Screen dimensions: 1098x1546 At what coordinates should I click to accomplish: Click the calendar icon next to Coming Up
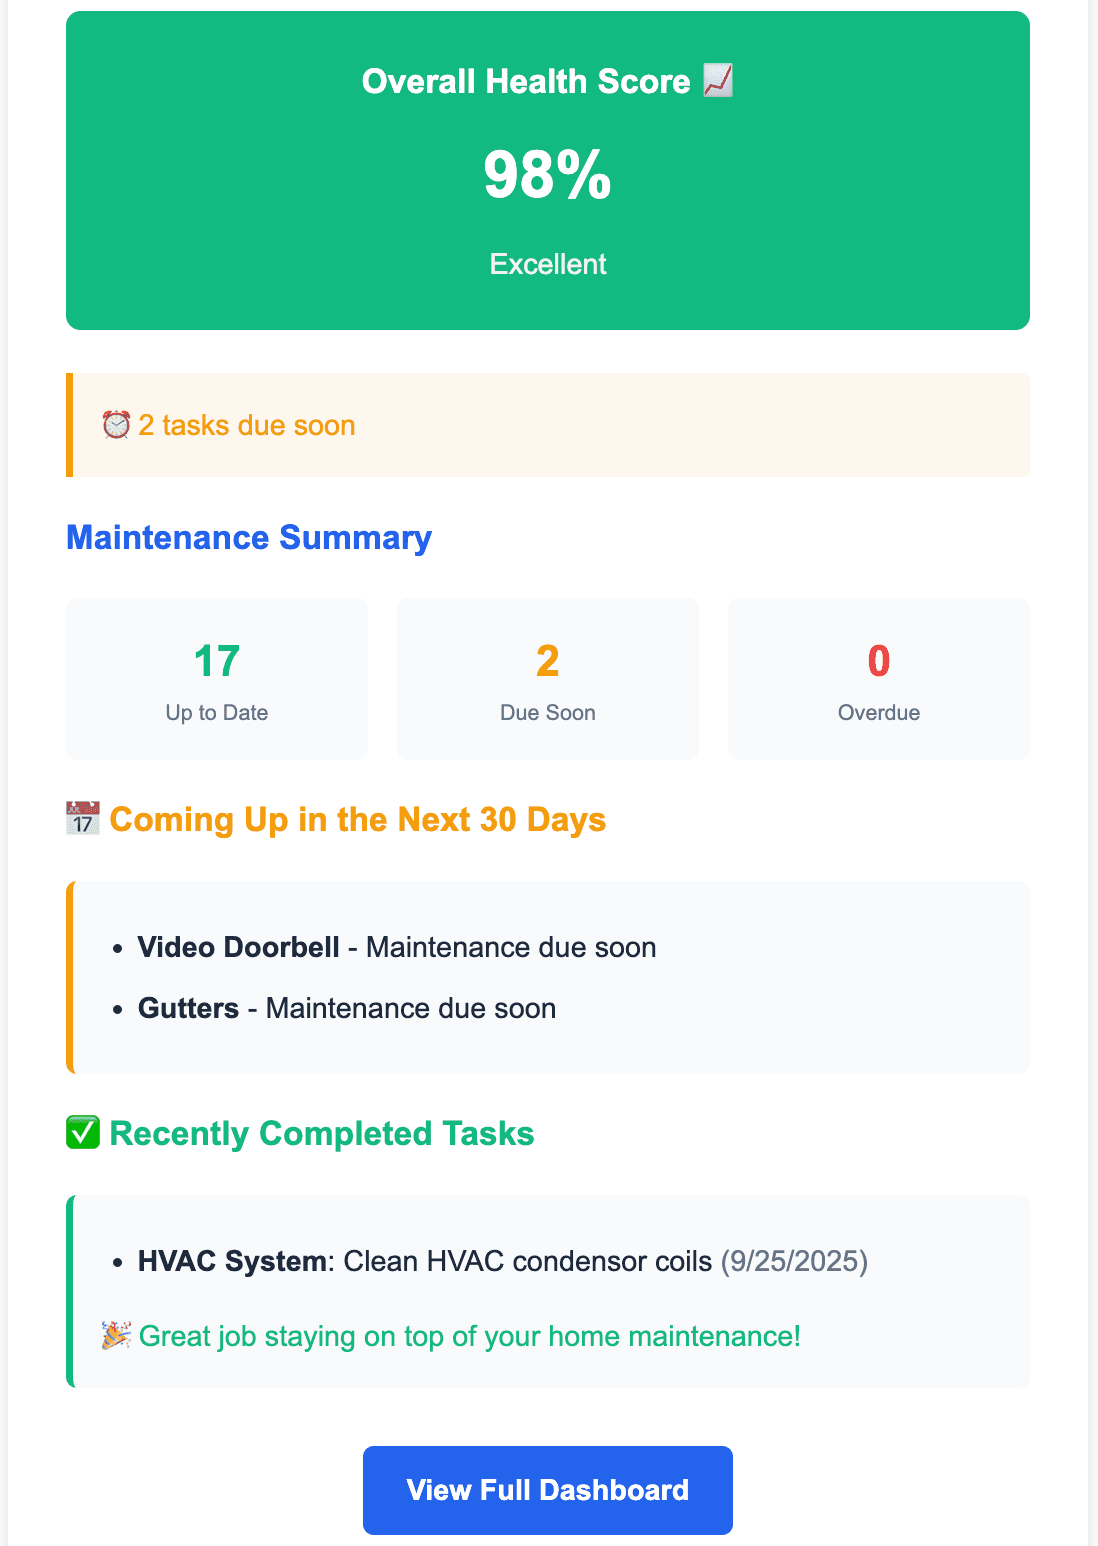[x=83, y=818]
